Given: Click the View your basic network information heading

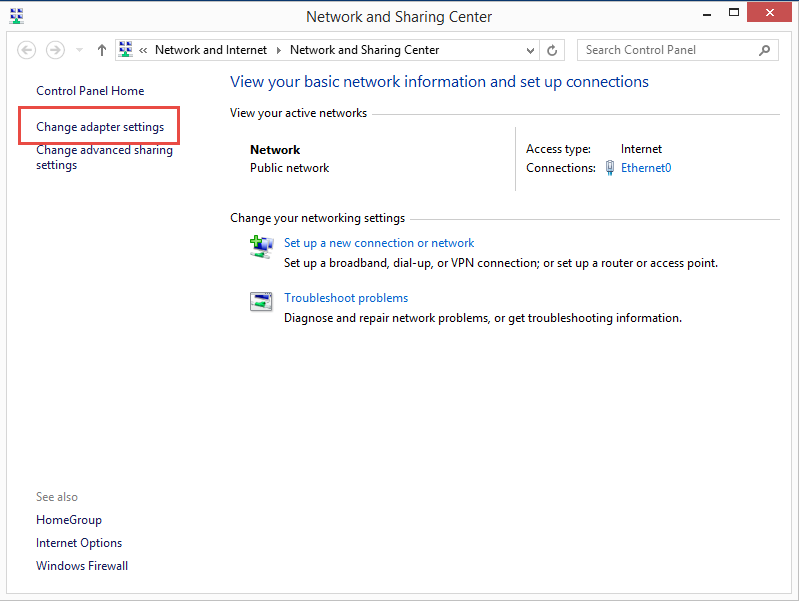Looking at the screenshot, I should [439, 82].
